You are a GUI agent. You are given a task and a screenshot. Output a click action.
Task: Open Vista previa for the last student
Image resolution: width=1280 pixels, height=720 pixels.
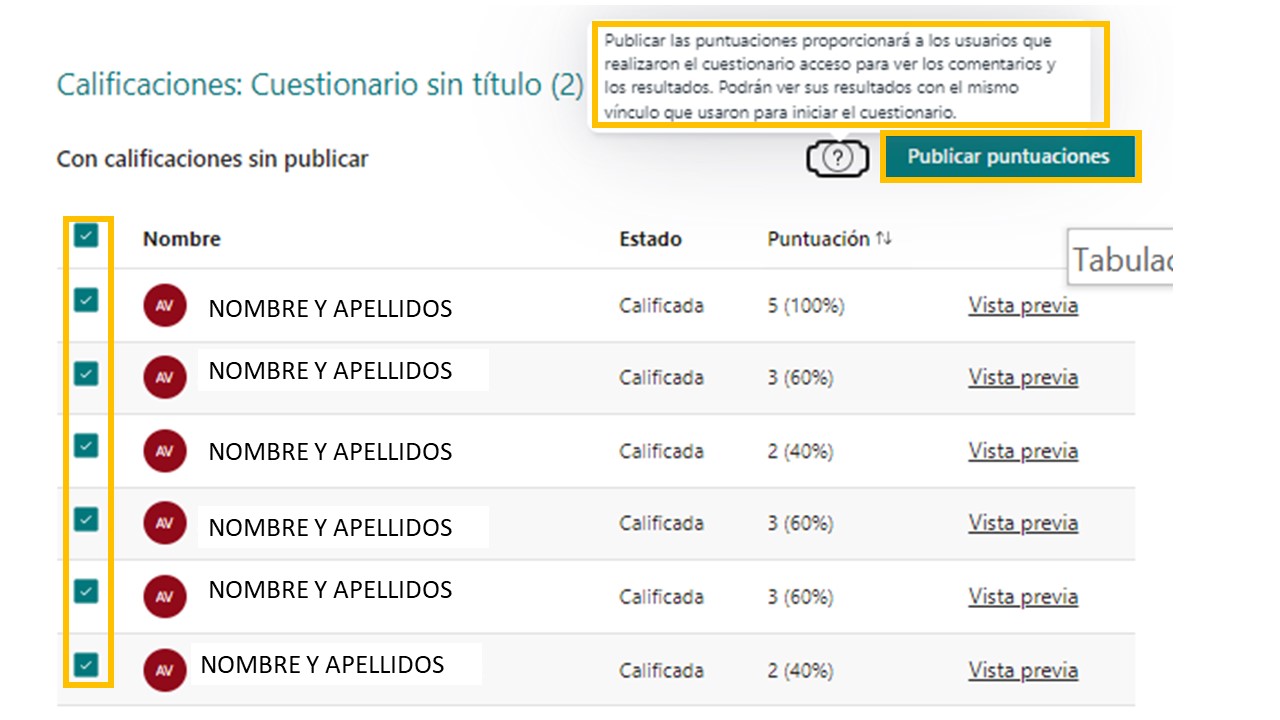coord(1022,670)
